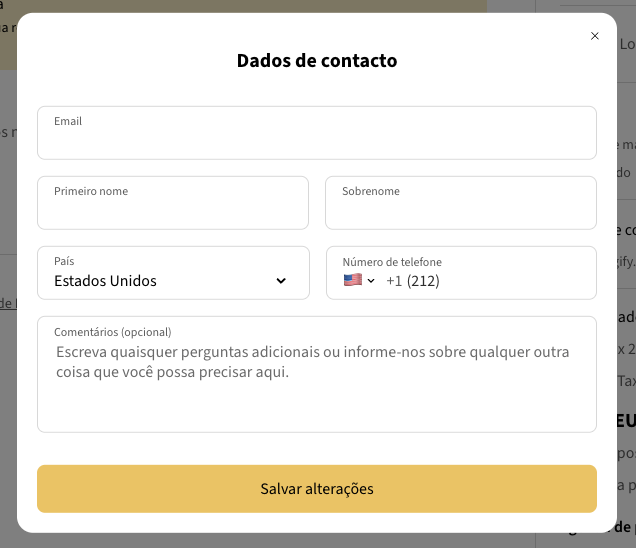Screen dimensions: 636x548
Task: Click the United States flag icon
Action: (352, 281)
